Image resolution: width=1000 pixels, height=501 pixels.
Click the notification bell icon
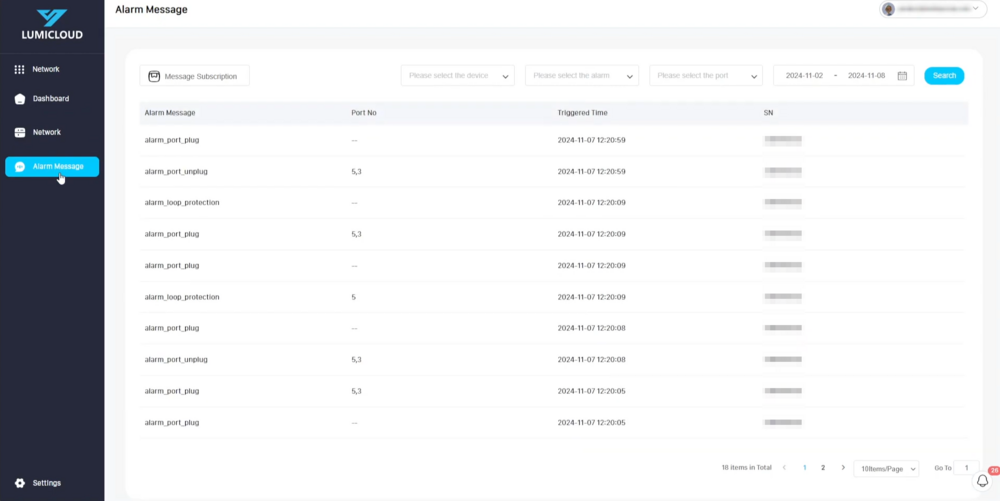click(x=982, y=481)
